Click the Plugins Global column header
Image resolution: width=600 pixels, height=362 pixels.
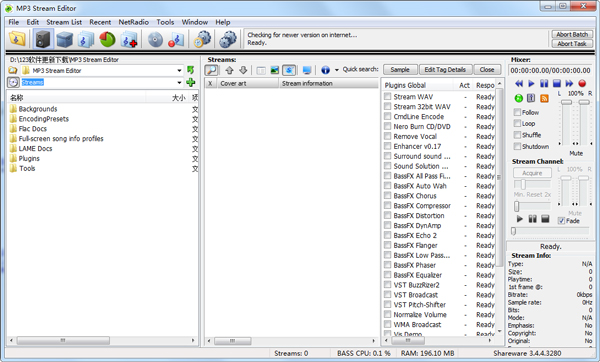pyautogui.click(x=418, y=85)
